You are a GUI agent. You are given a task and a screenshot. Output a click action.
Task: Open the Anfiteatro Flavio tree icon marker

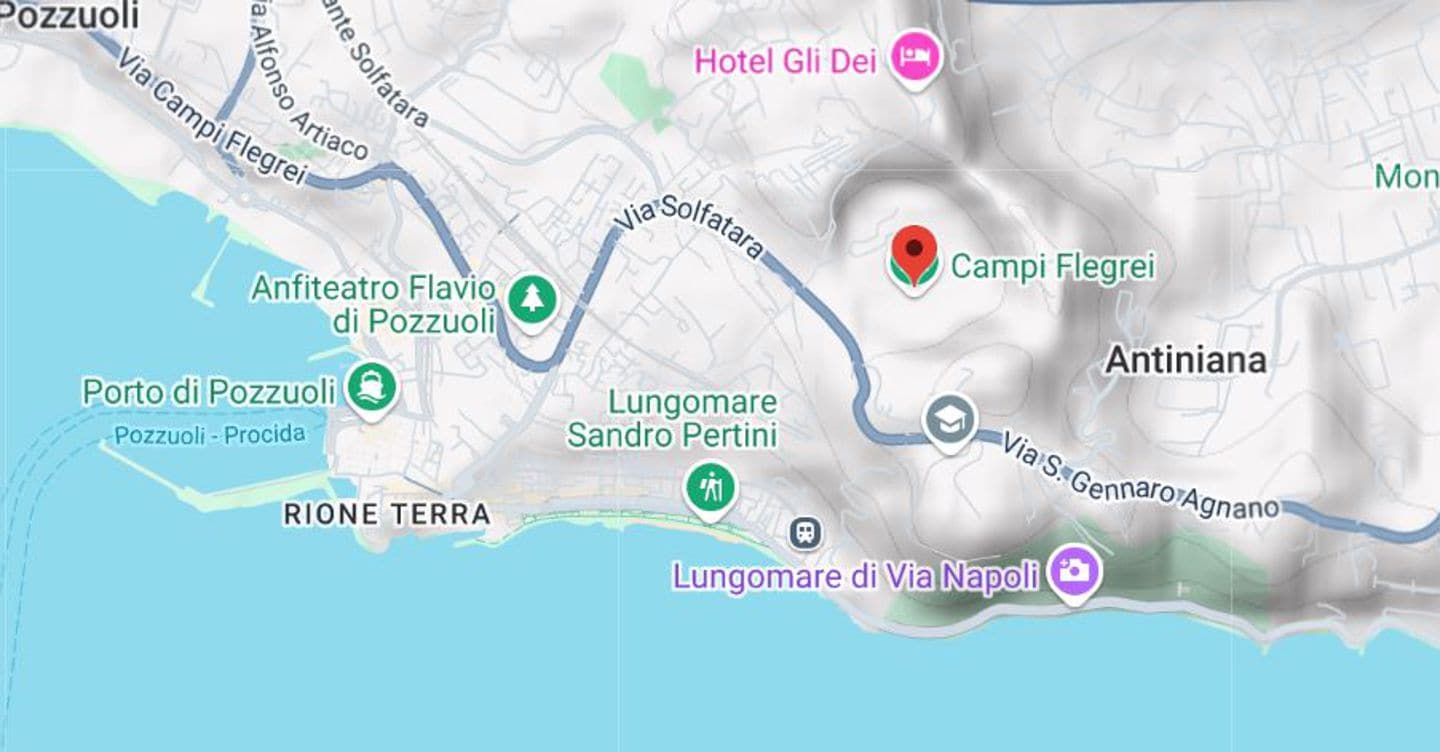(x=533, y=298)
